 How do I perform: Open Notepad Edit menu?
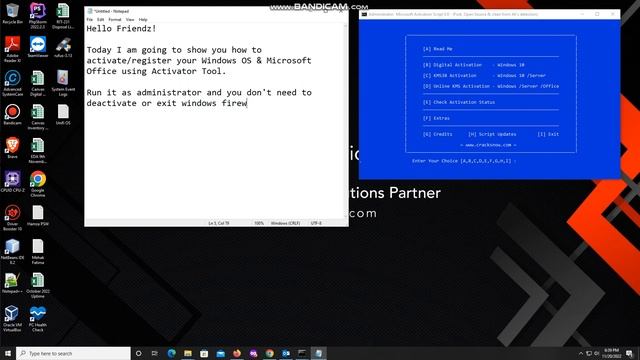pos(100,20)
